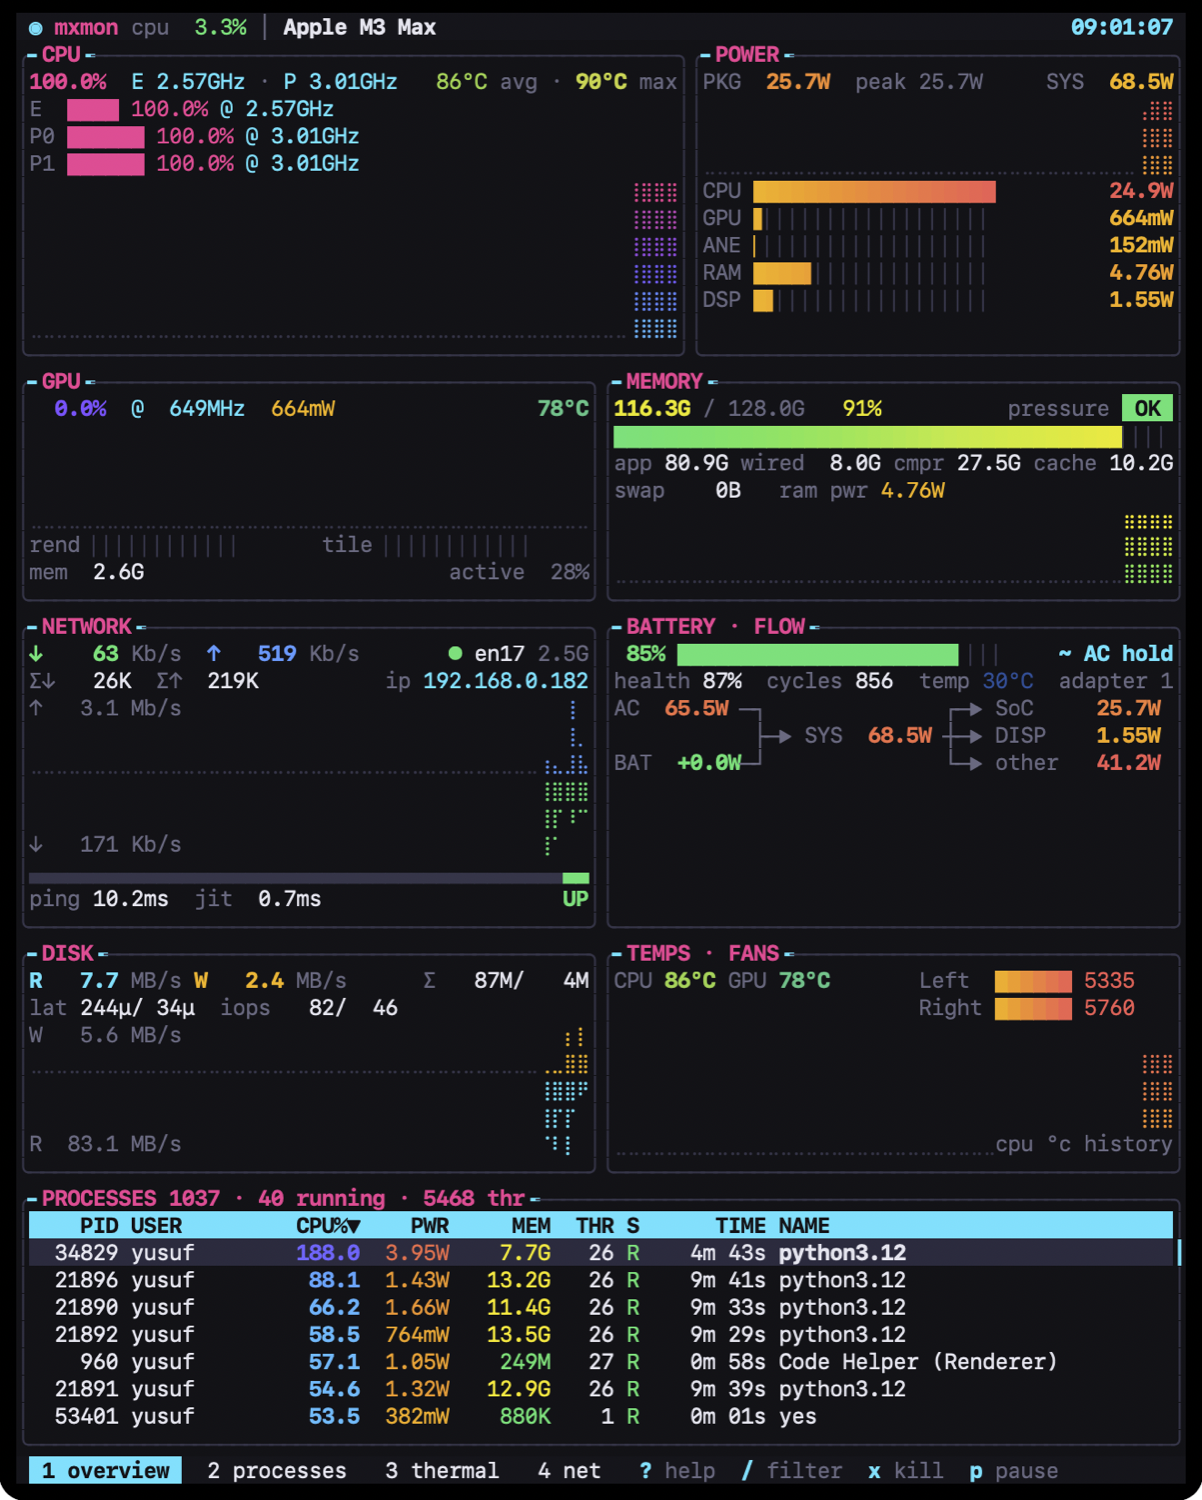Switch to the 4 net tab
This screenshot has width=1202, height=1500.
pos(569,1470)
